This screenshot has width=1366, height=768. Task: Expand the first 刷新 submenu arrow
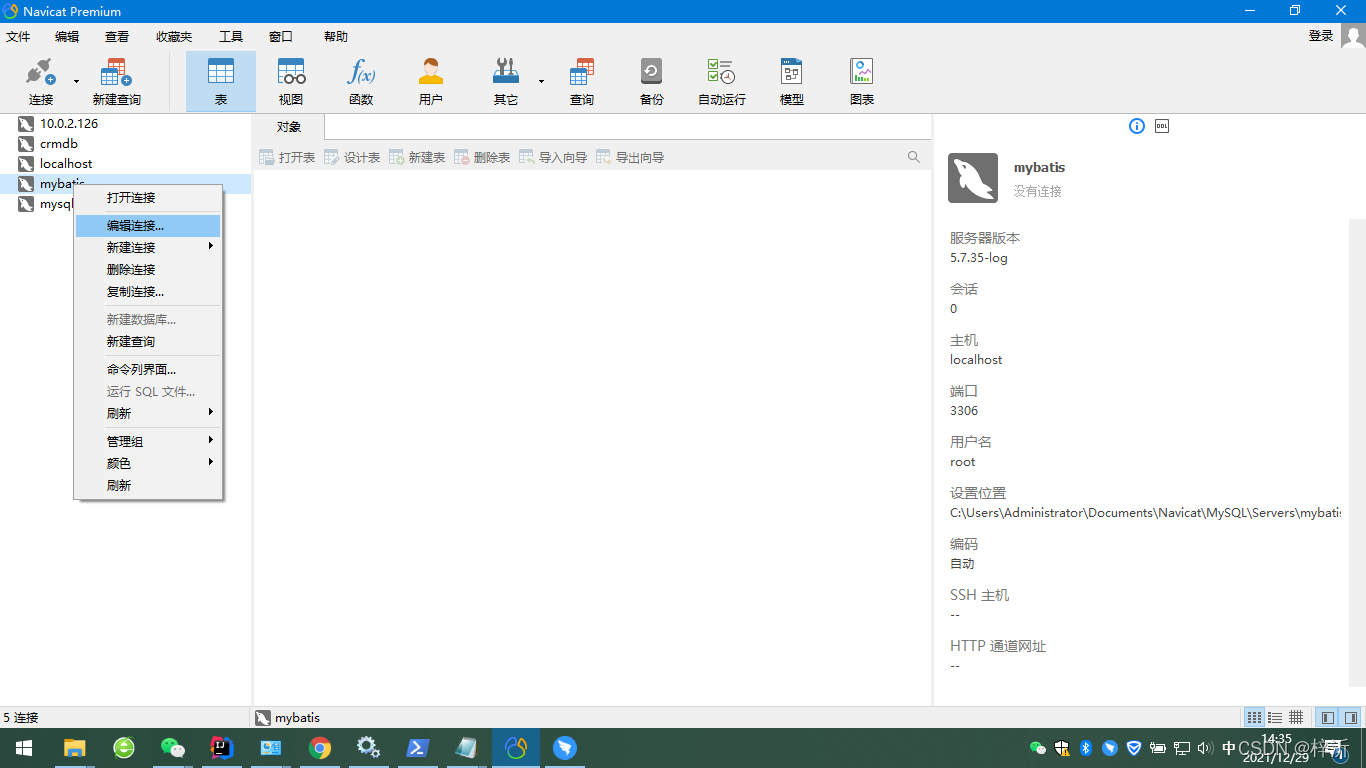pos(211,412)
